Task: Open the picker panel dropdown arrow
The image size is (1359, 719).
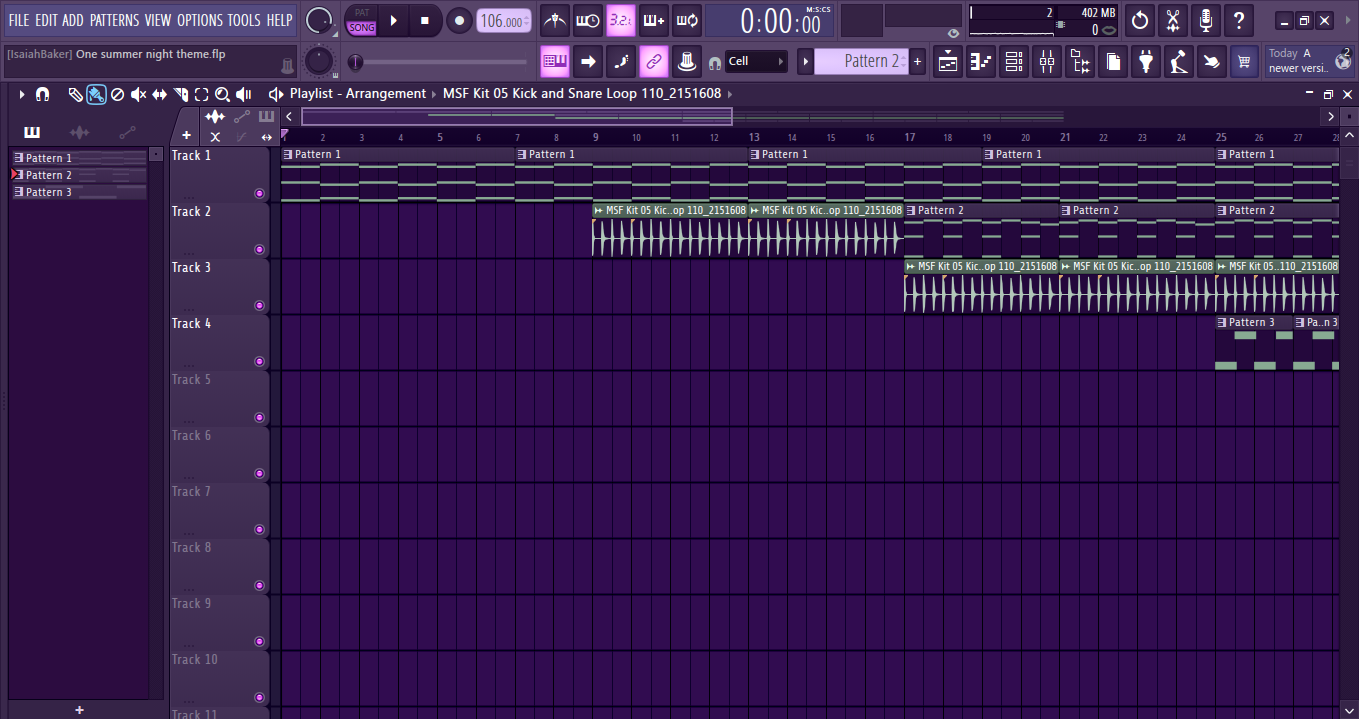Action: coord(155,154)
